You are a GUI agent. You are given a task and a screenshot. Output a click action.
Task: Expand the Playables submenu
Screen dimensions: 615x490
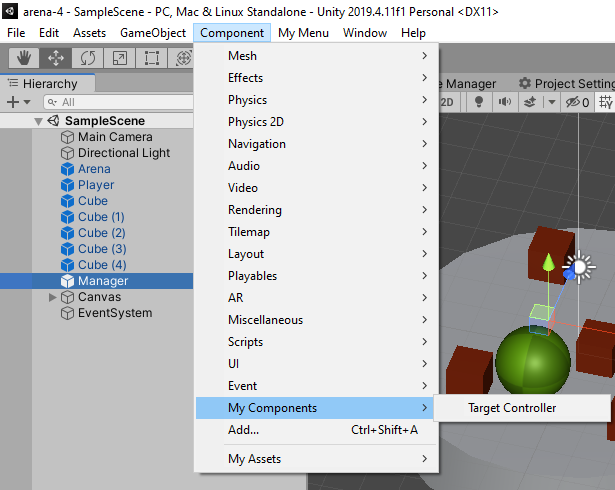point(317,275)
